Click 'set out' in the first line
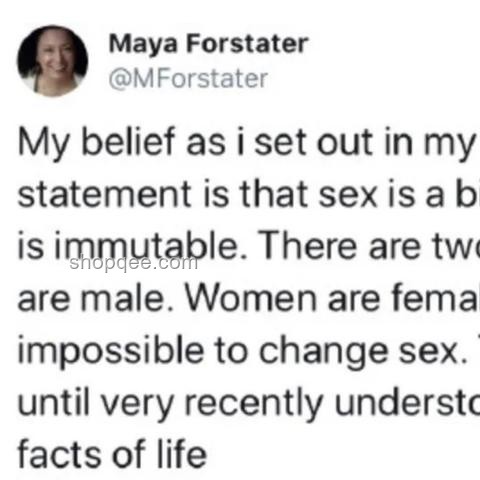The image size is (480, 480). [x=313, y=142]
